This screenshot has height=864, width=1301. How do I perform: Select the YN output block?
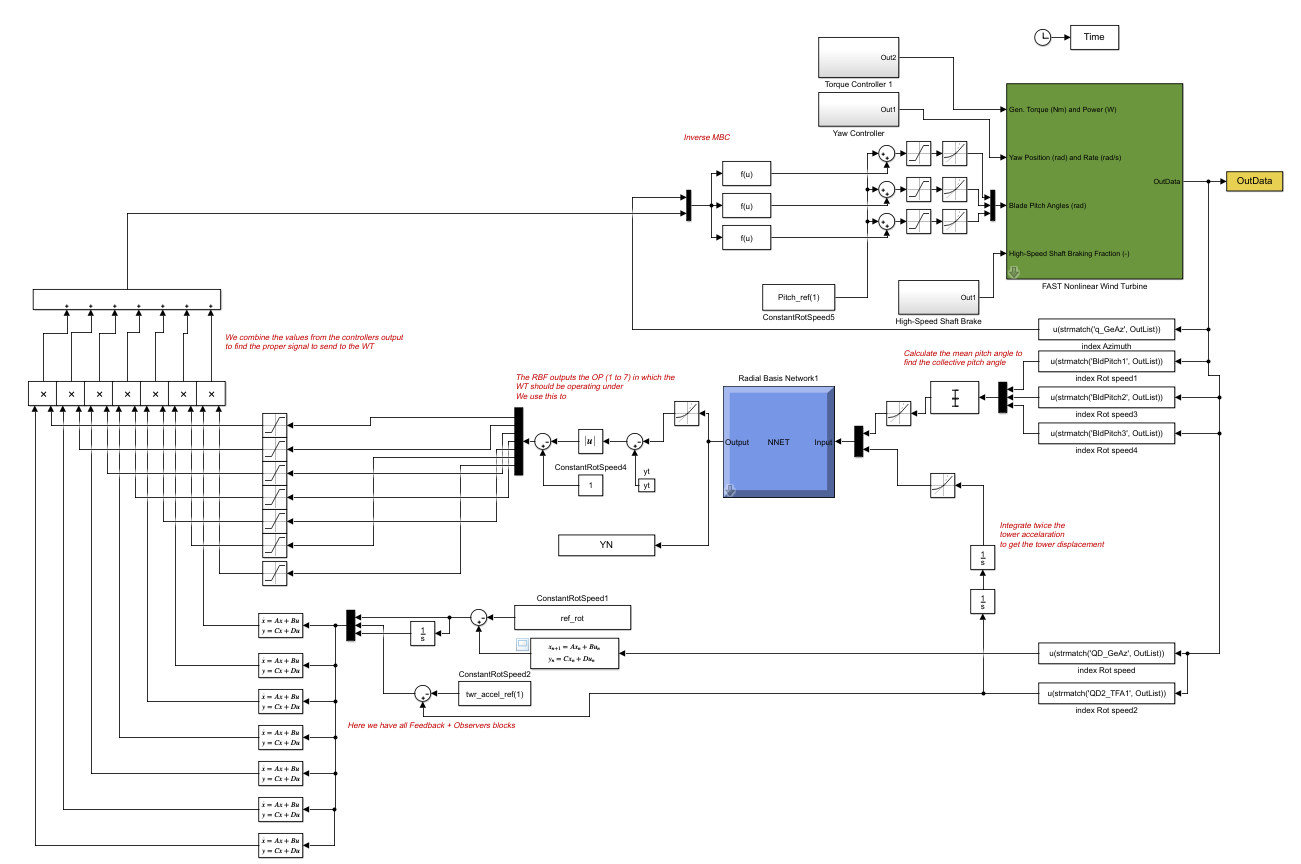606,545
